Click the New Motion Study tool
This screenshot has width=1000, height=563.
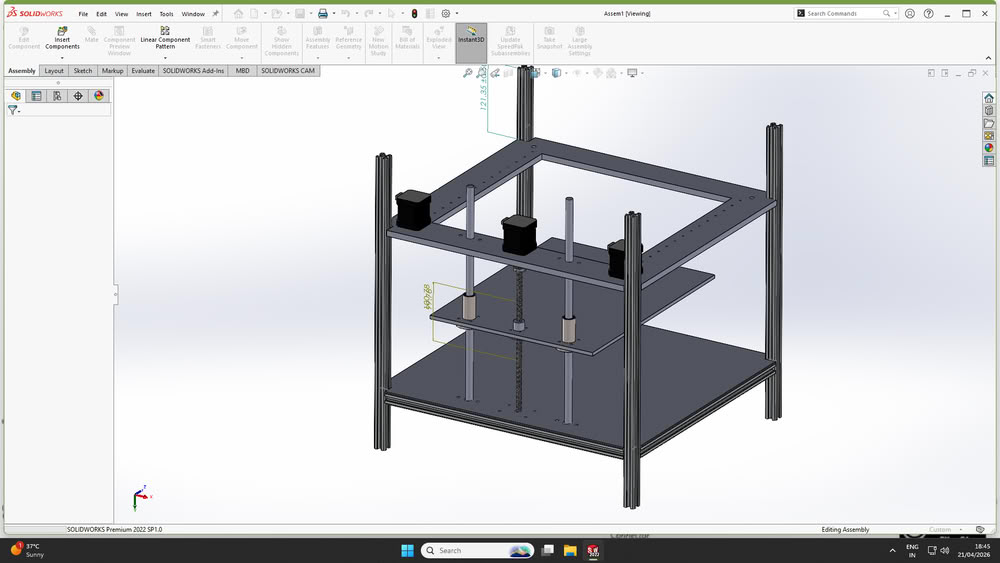point(378,41)
